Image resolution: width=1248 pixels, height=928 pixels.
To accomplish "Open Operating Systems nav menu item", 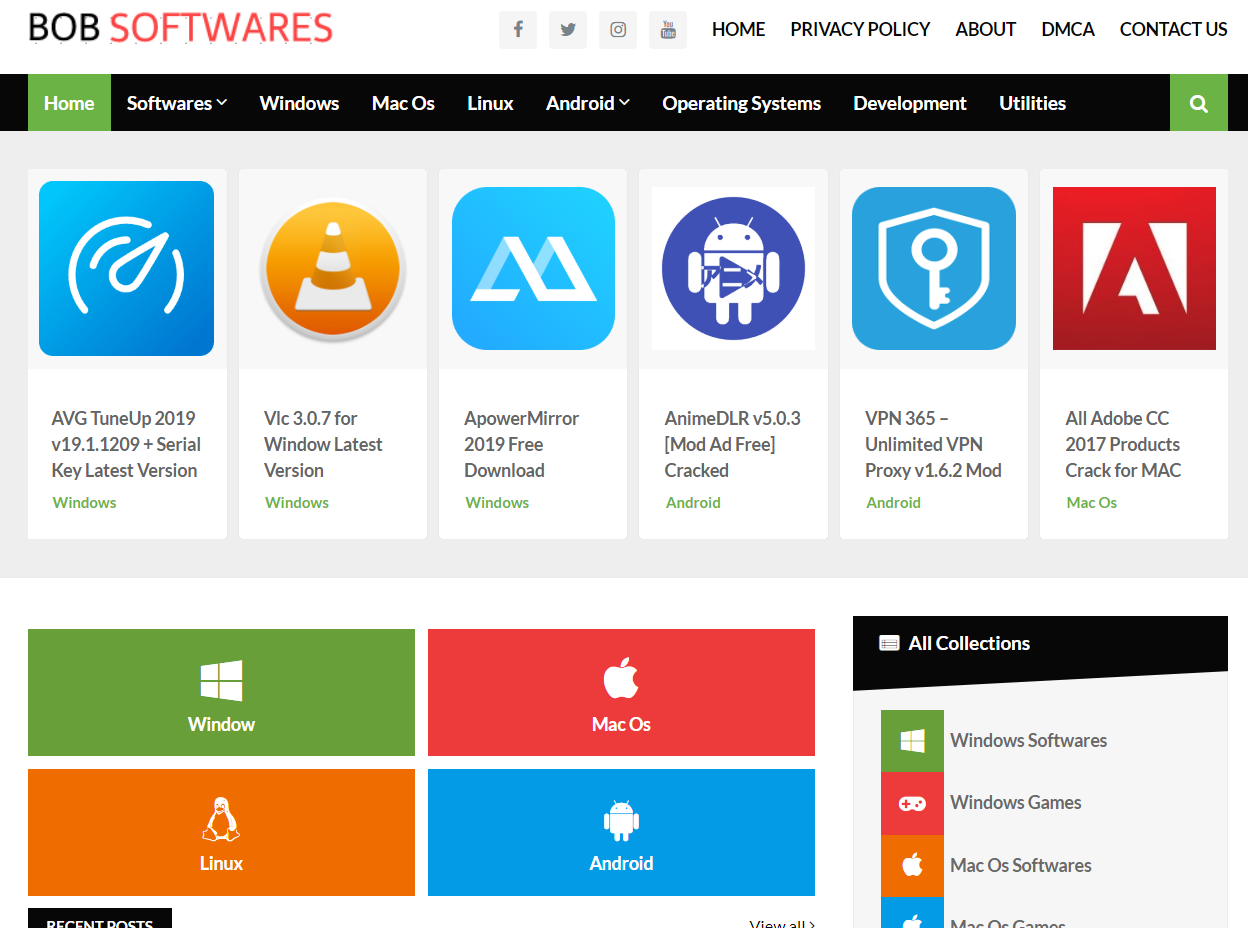I will pos(741,103).
